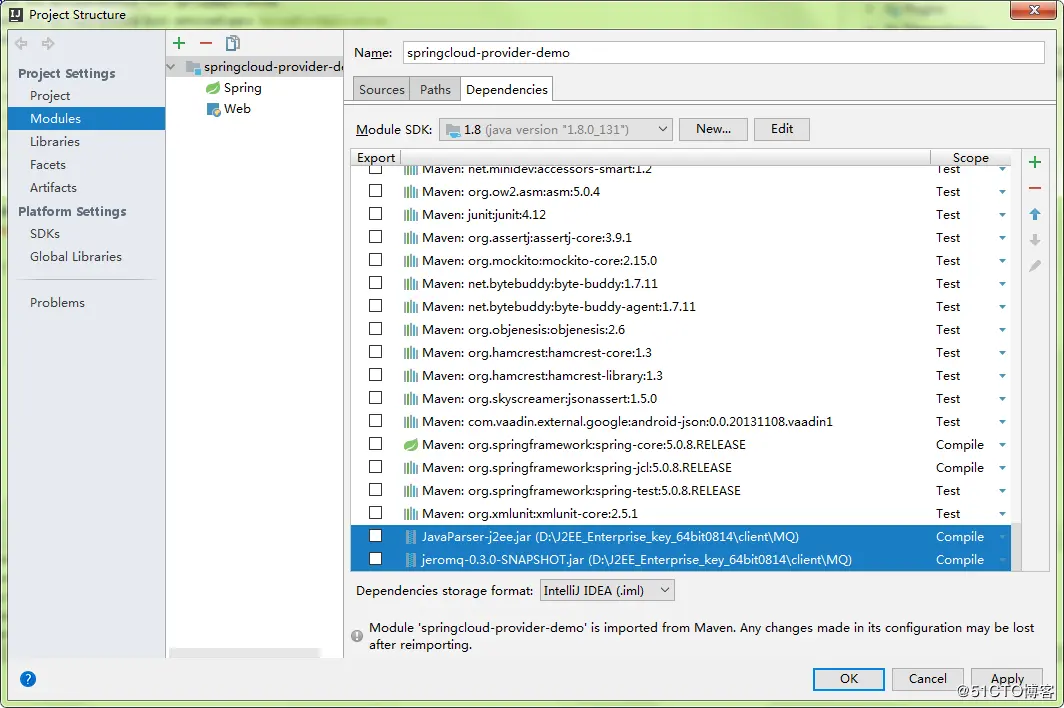Click the xmlunit-core library icon
The width and height of the screenshot is (1064, 708).
[x=411, y=514]
